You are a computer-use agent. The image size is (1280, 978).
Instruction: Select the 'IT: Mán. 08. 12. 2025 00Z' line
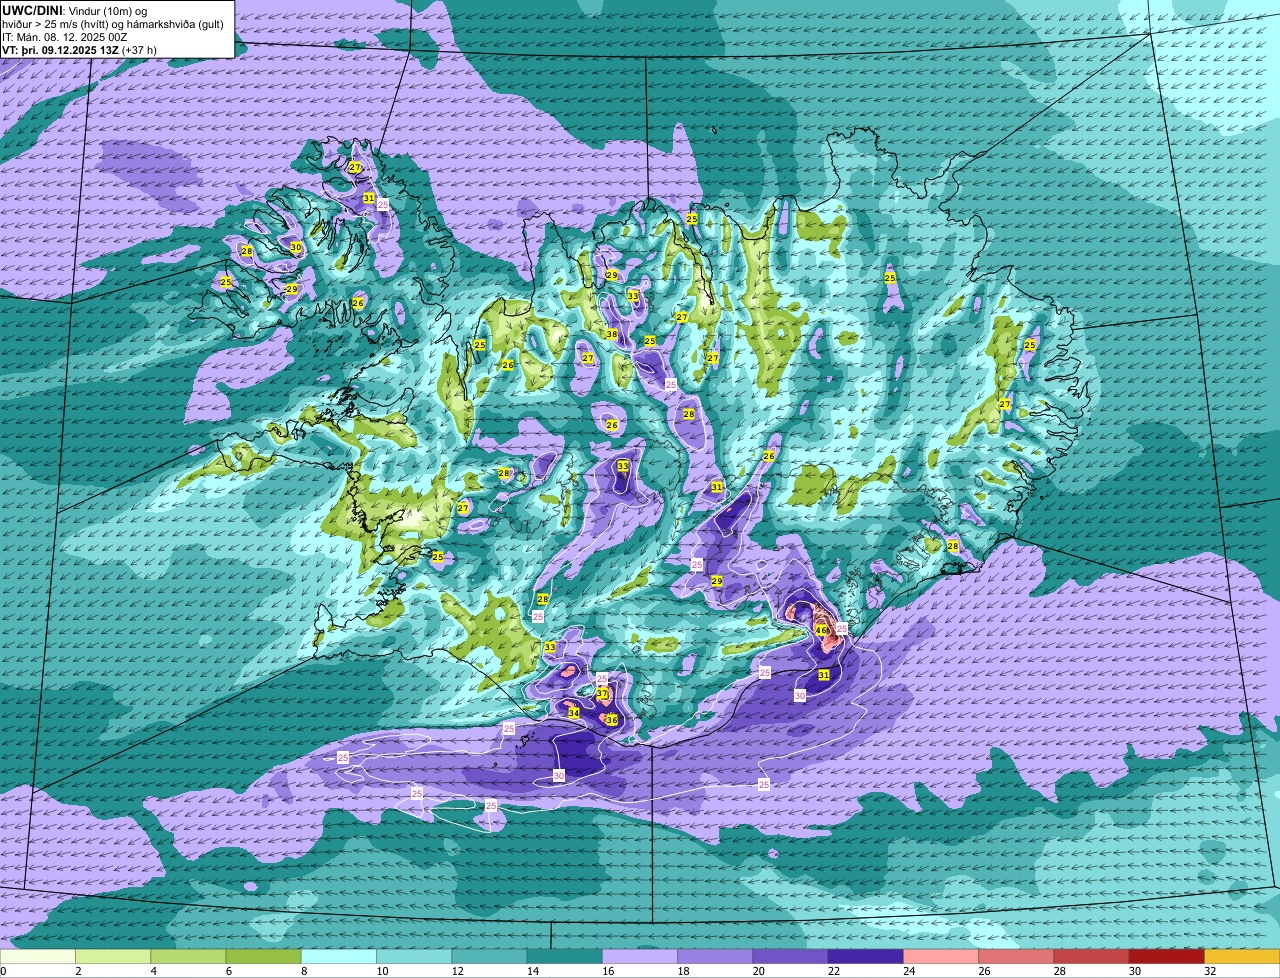[64, 36]
